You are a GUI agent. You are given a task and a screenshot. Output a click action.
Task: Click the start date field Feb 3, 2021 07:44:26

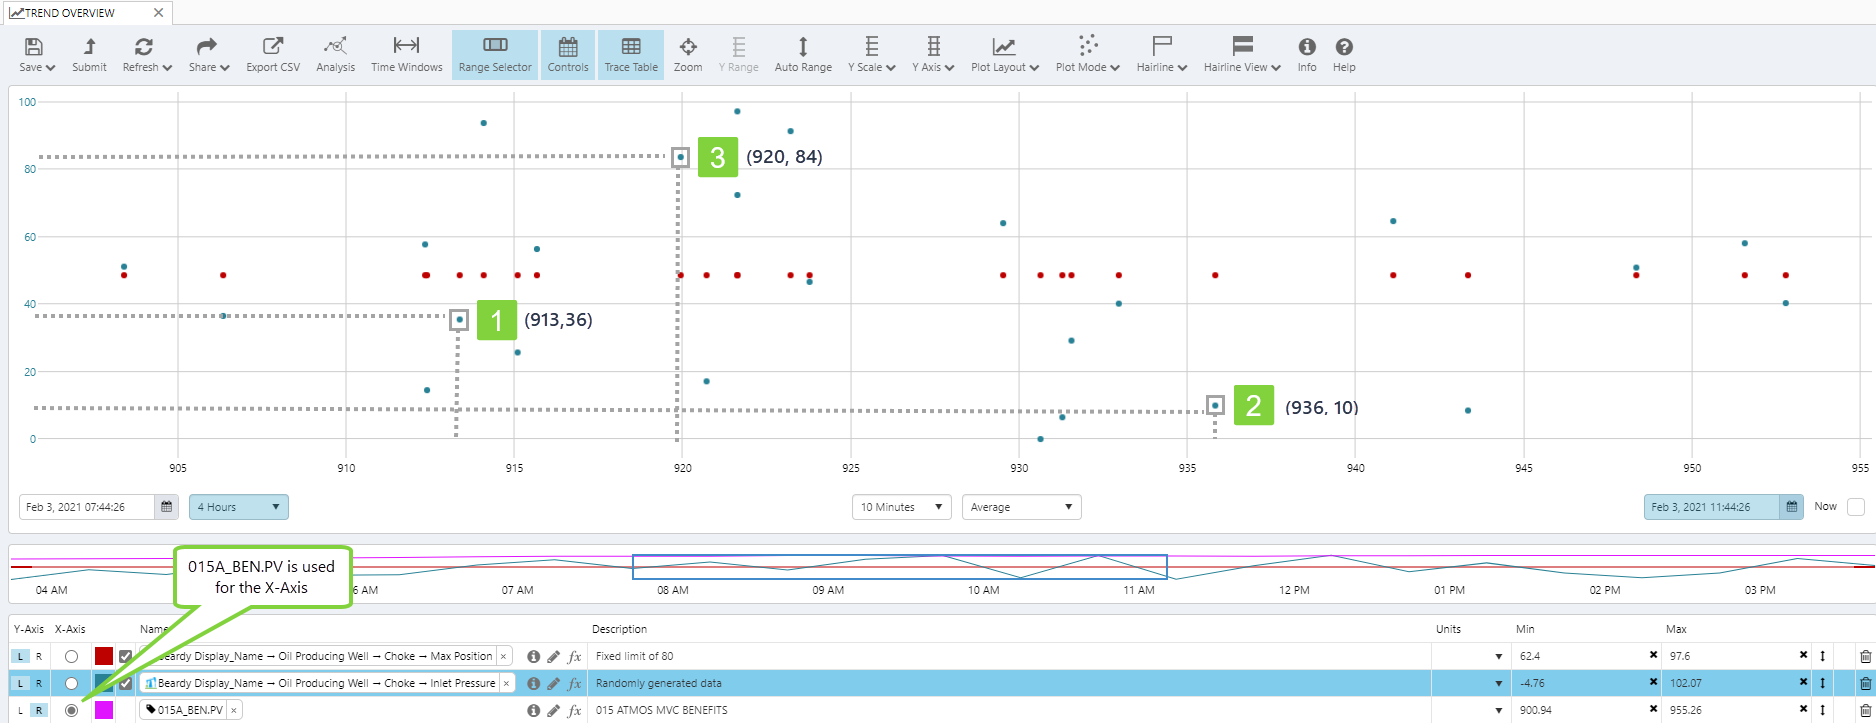coord(87,507)
